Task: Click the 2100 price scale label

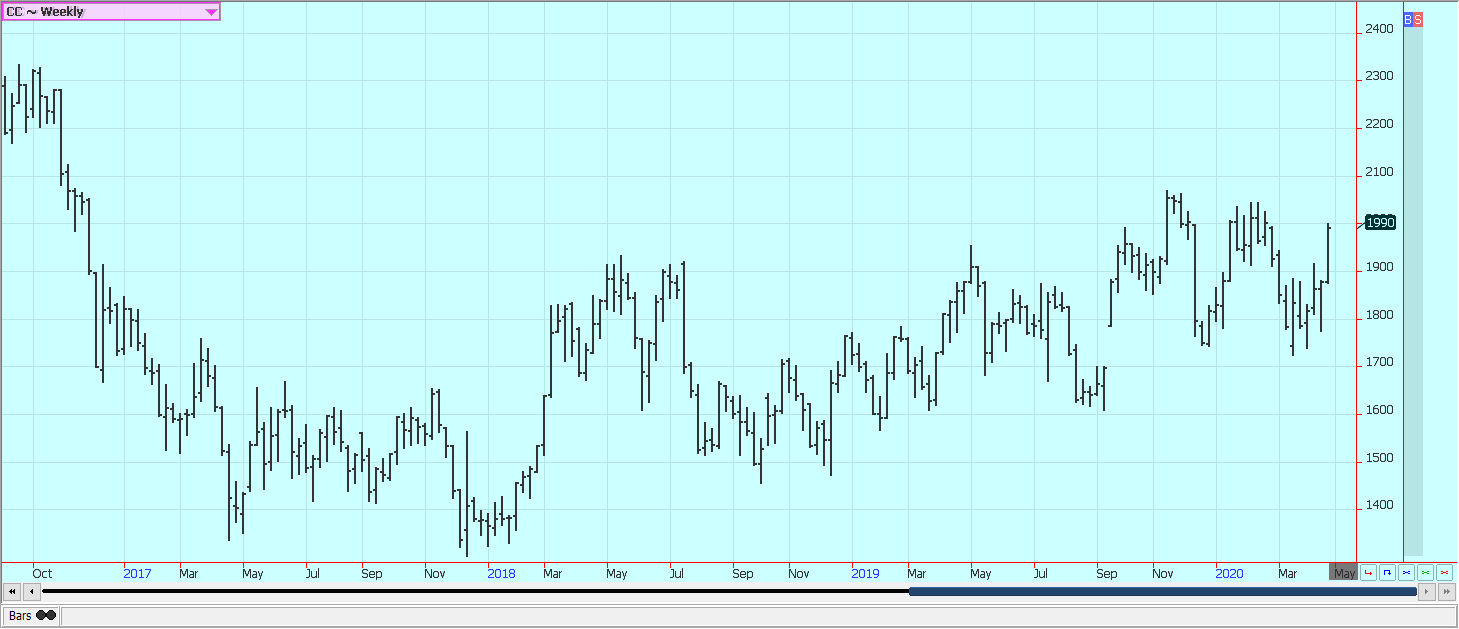Action: tap(1379, 172)
